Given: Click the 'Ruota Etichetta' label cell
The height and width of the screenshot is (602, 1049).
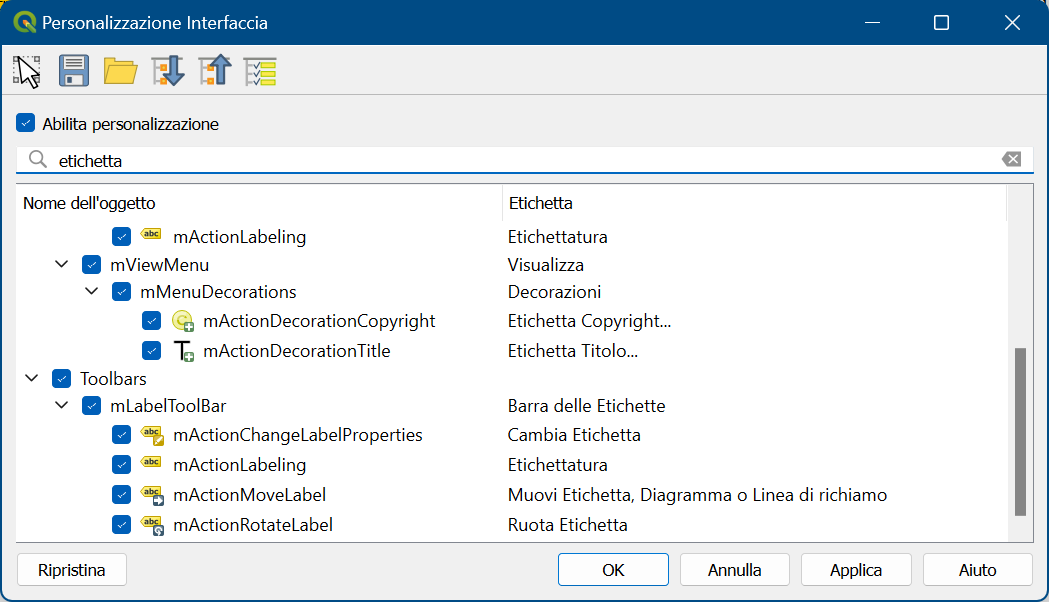Looking at the screenshot, I should click(x=567, y=524).
